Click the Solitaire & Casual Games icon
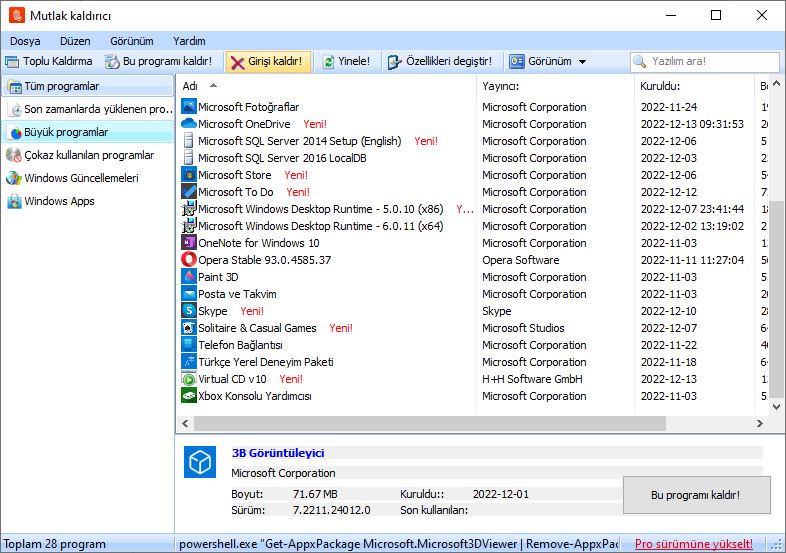The height and width of the screenshot is (553, 786). coord(188,328)
